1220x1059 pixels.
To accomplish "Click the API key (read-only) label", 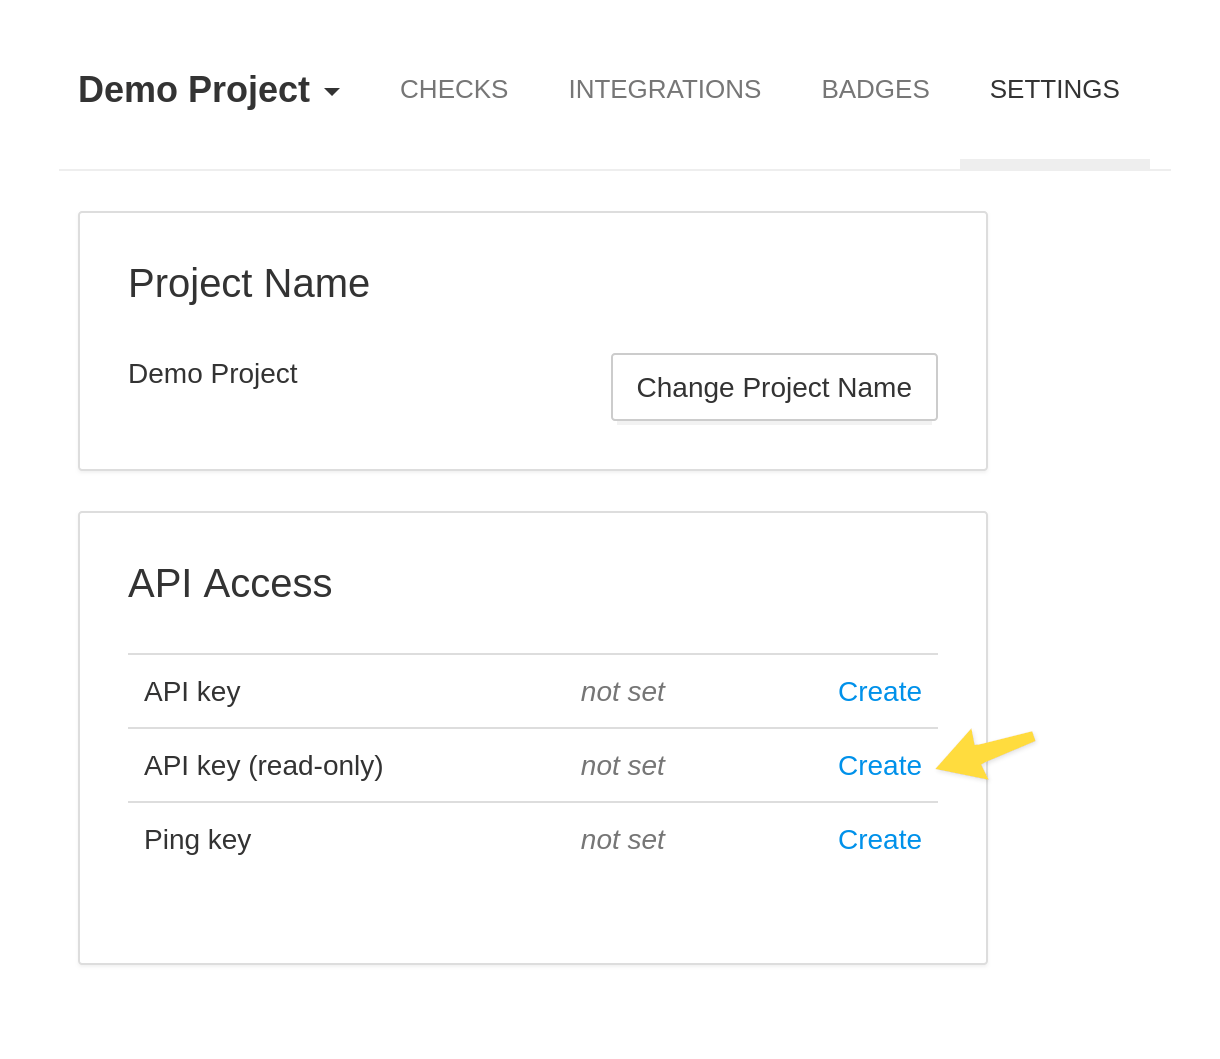I will point(263,765).
